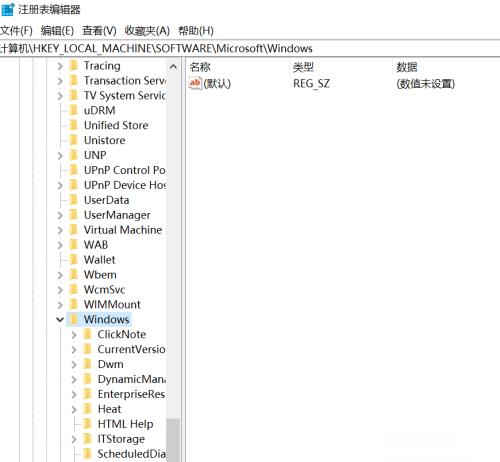
Task: Select the Virtual Machine key
Action: click(123, 230)
